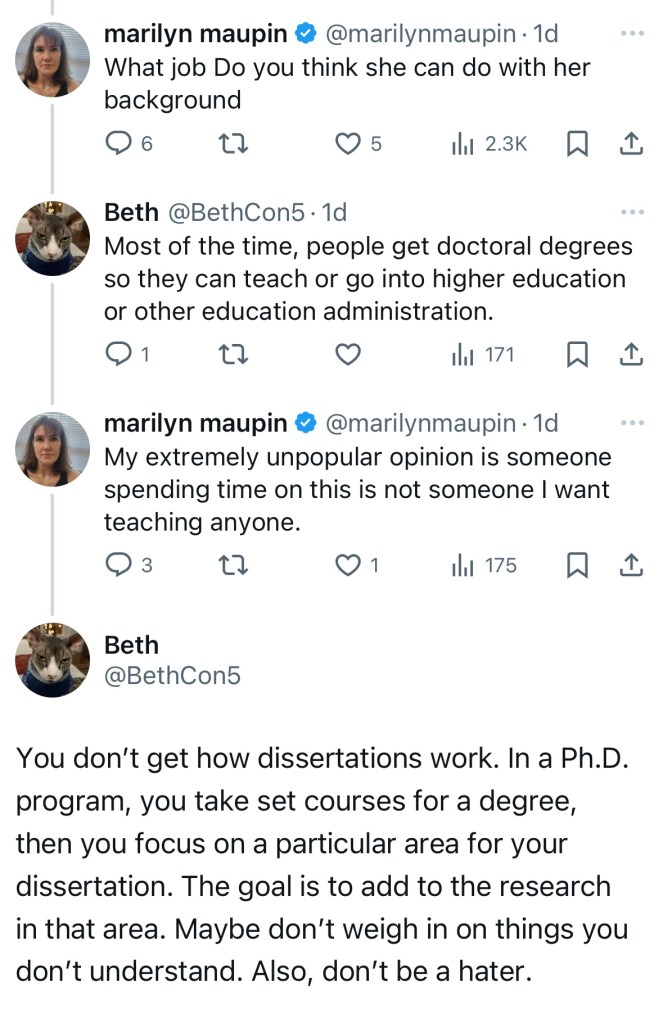Repost Beth's doctoral degrees tweet
The image size is (663, 1023).
tap(232, 354)
